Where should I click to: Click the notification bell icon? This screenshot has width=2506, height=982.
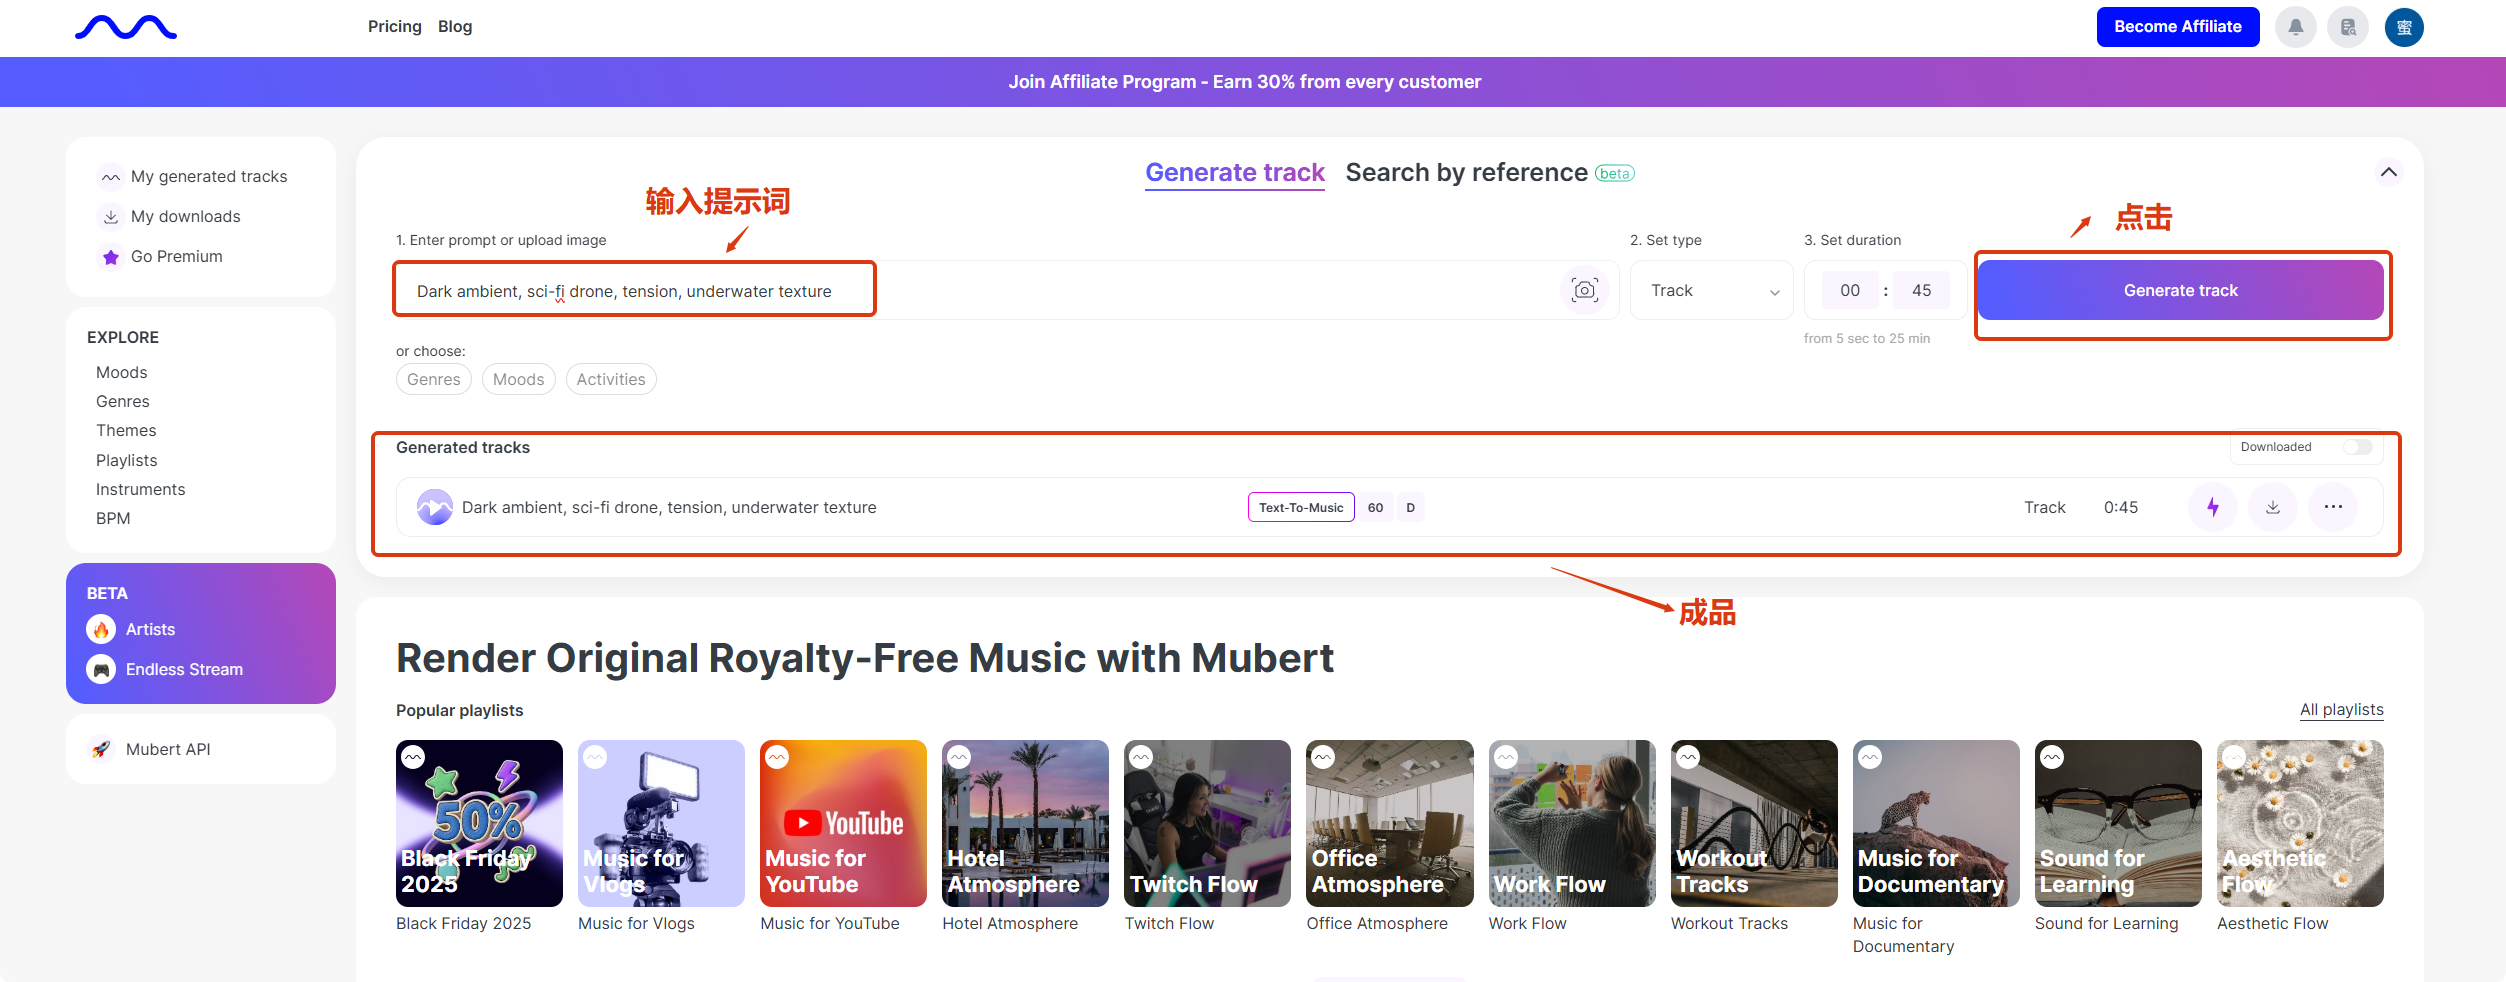[2295, 27]
